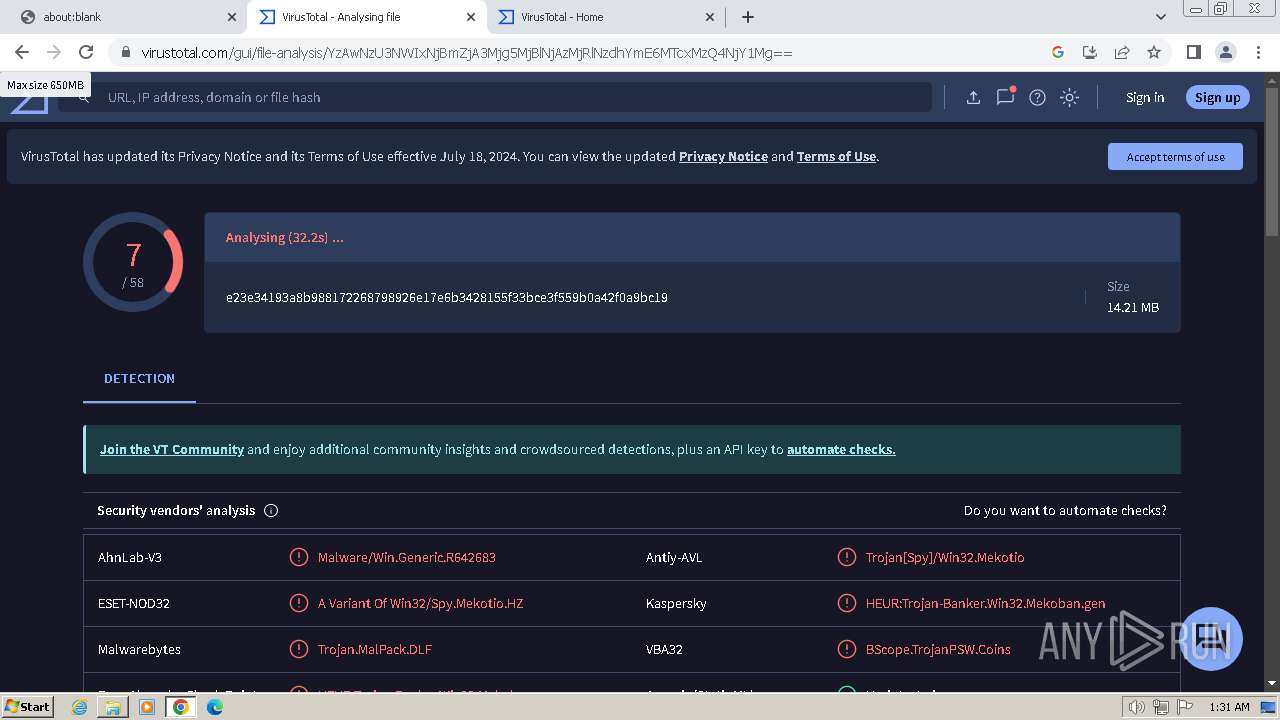The height and width of the screenshot is (720, 1280).
Task: Go back with browser back arrow
Action: coord(22,52)
